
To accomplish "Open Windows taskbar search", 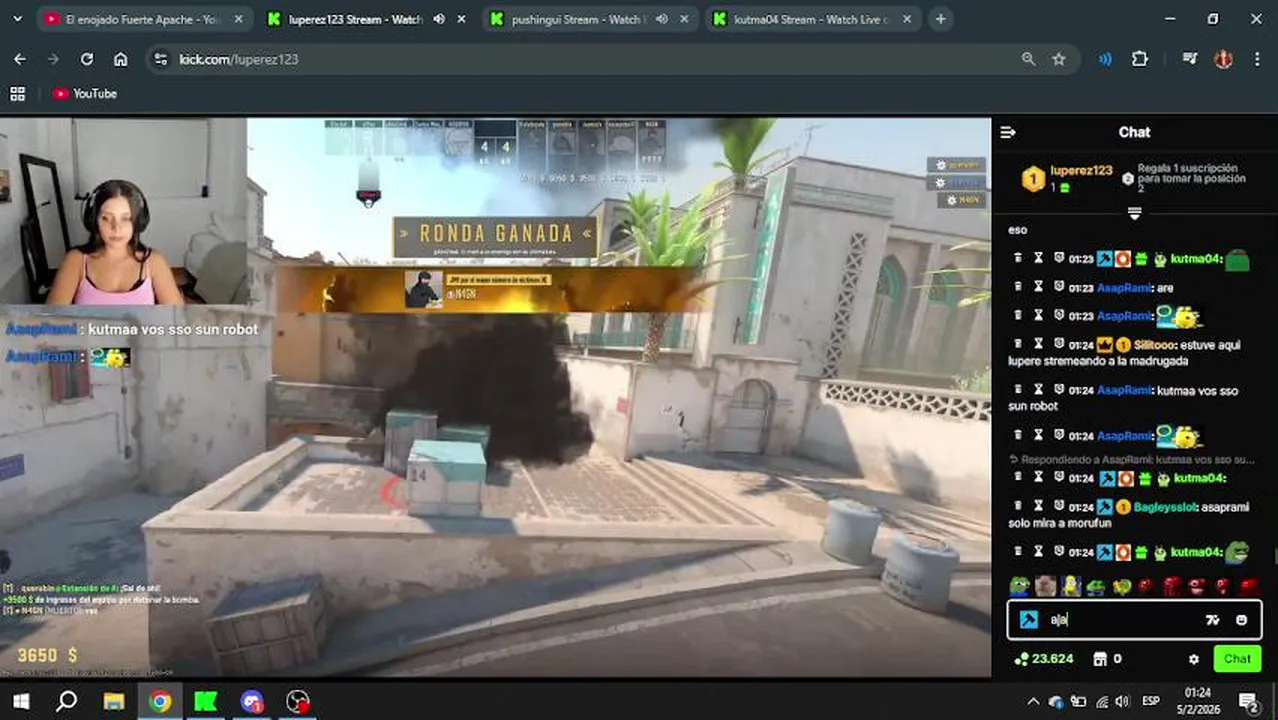I will point(66,701).
